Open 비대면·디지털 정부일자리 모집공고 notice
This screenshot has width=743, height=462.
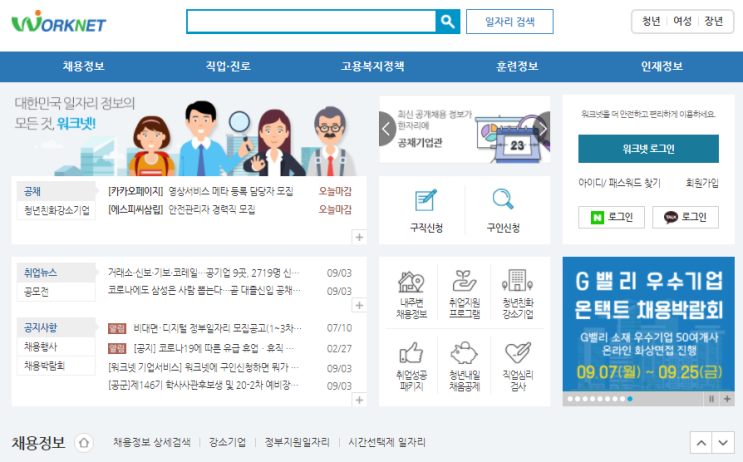click(217, 328)
